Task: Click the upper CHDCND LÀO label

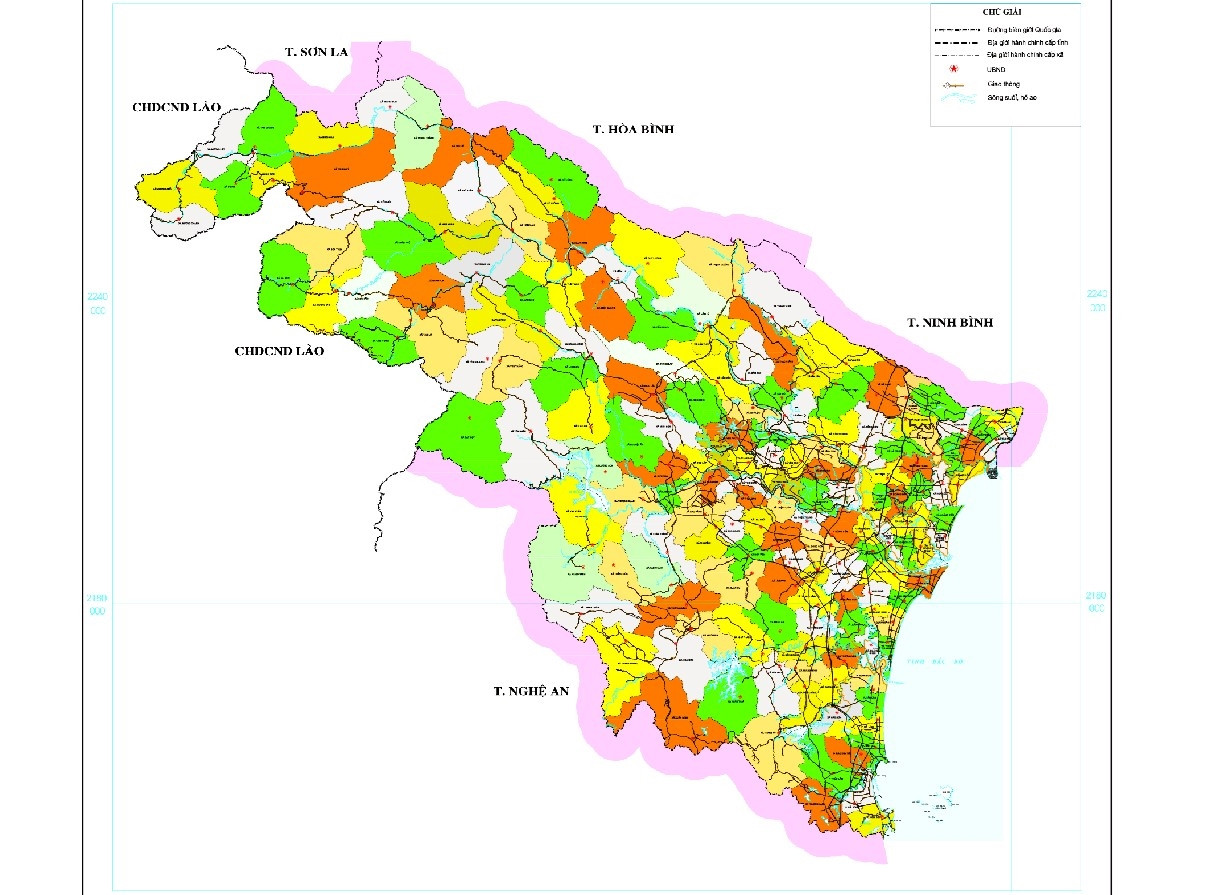Action: [176, 106]
